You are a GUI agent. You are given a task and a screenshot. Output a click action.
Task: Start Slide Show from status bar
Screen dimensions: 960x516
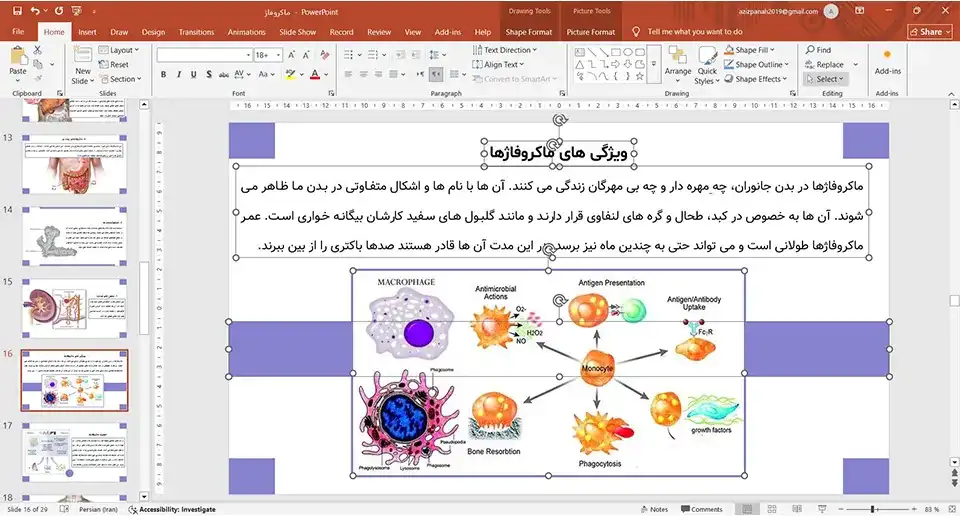822,509
